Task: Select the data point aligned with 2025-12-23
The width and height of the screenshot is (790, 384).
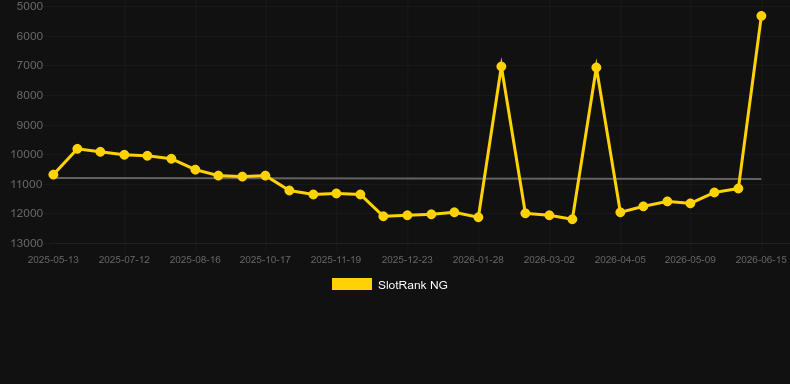Action: [x=408, y=215]
